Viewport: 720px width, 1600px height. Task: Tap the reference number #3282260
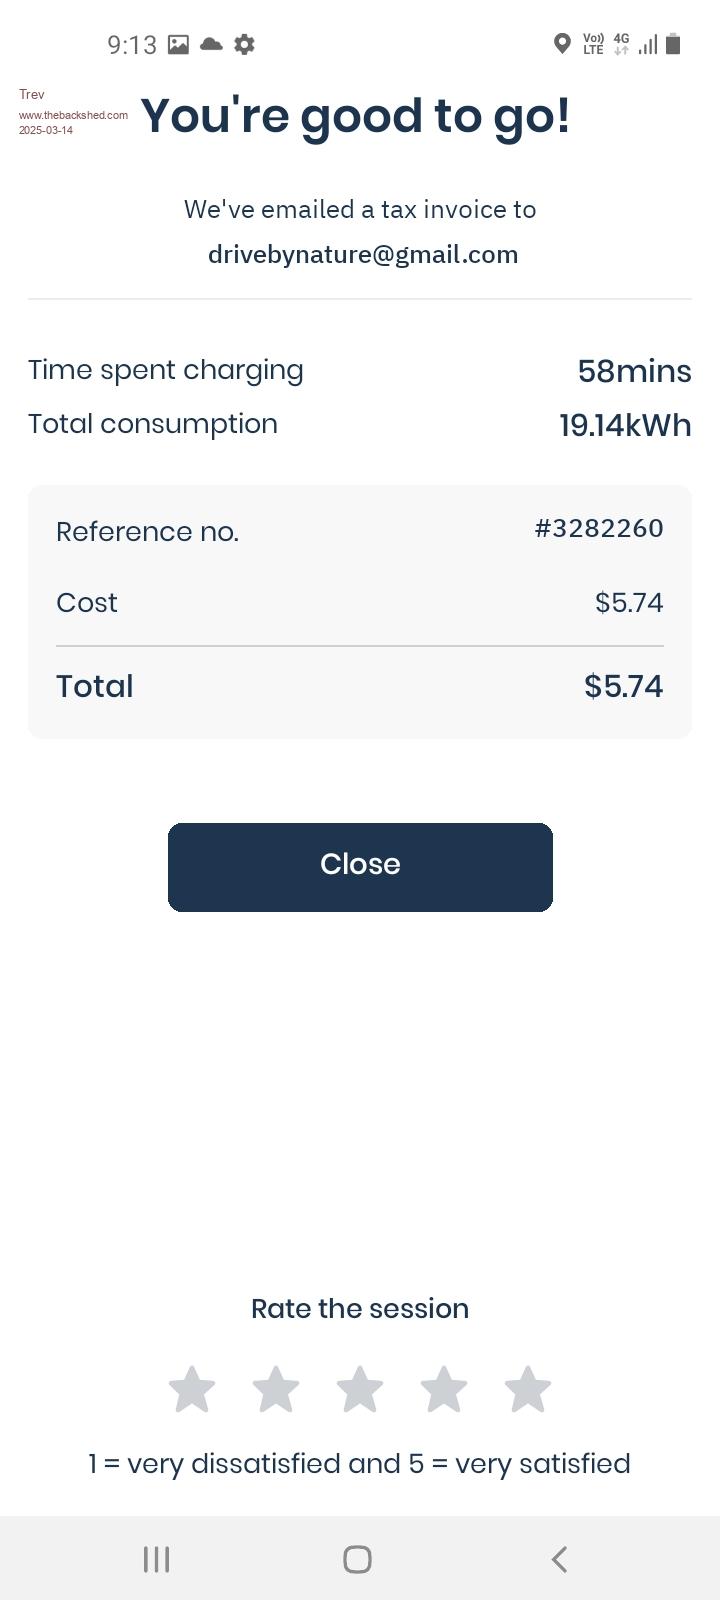pyautogui.click(x=599, y=528)
